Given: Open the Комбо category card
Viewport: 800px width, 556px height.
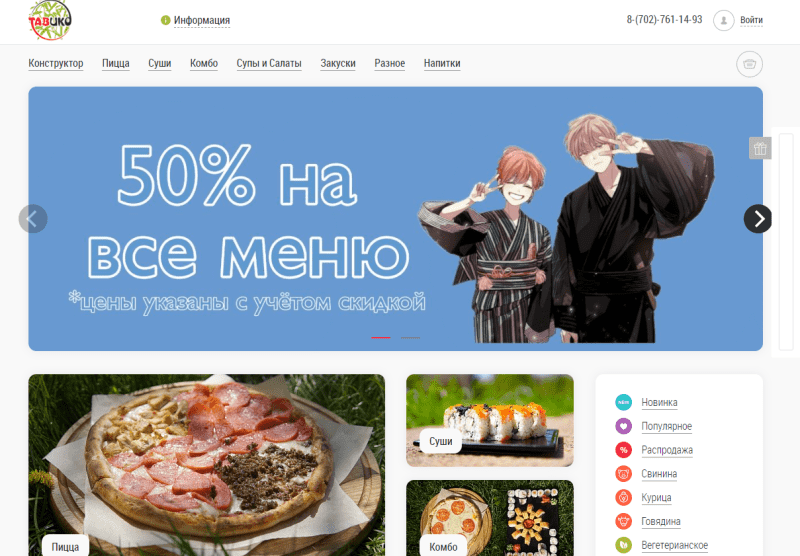Looking at the screenshot, I should click(x=490, y=518).
